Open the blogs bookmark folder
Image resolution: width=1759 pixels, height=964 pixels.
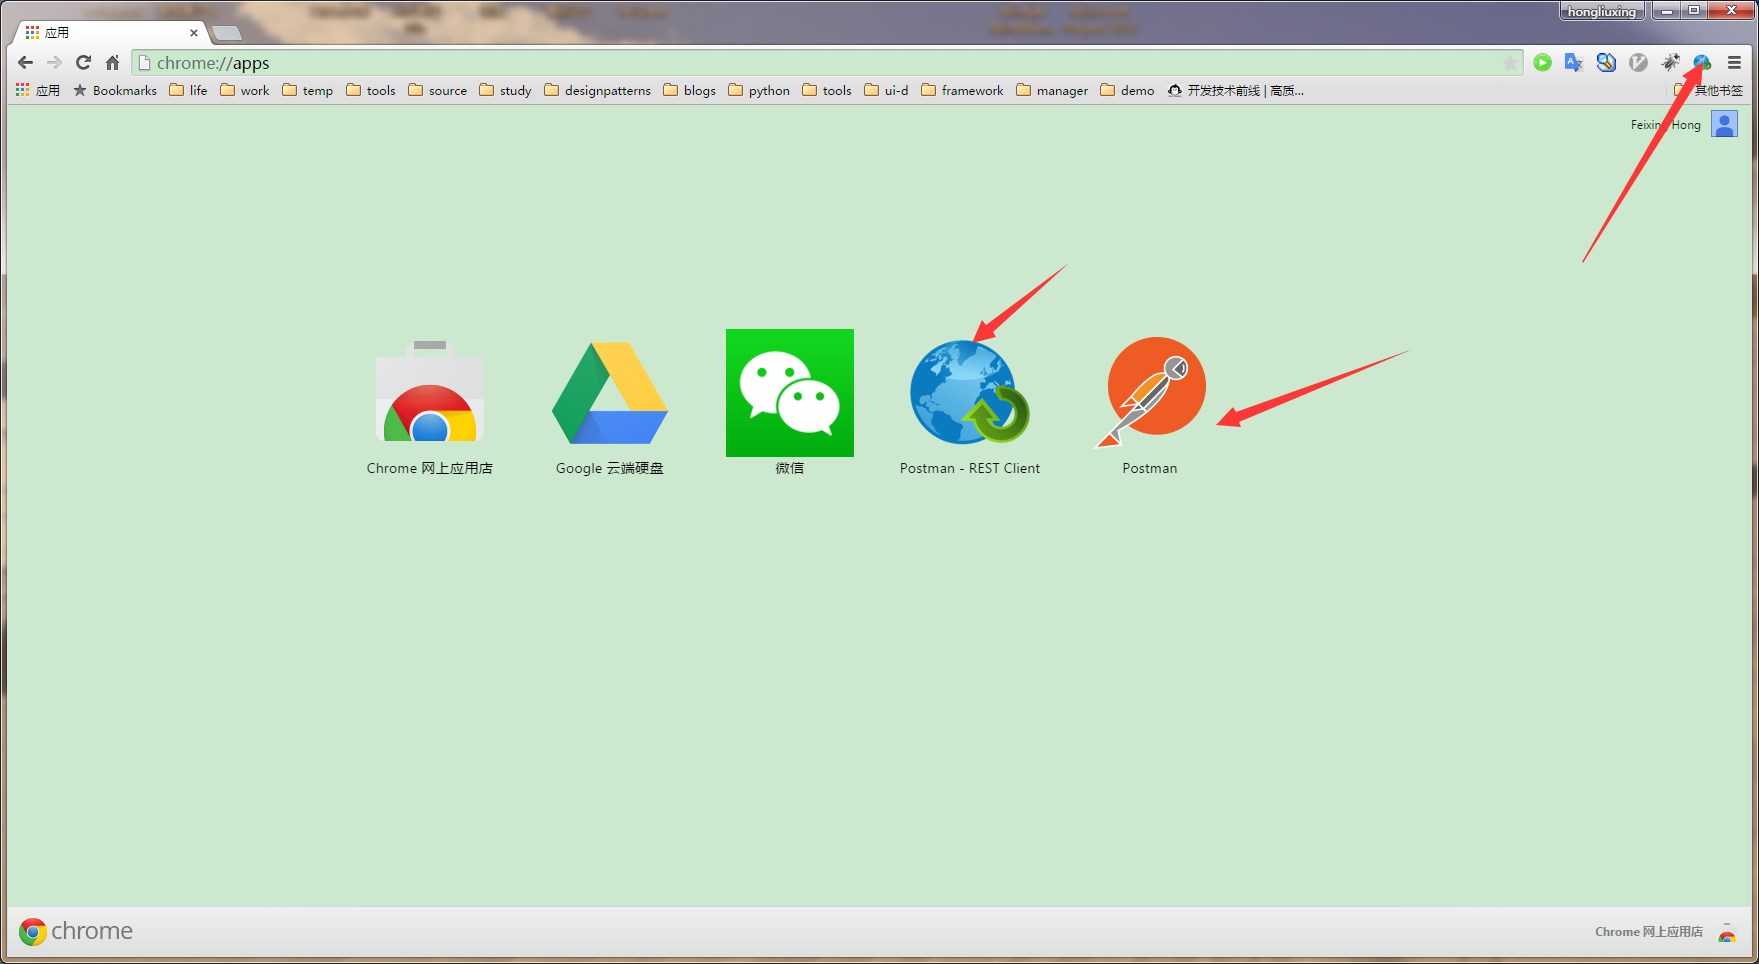pyautogui.click(x=690, y=90)
